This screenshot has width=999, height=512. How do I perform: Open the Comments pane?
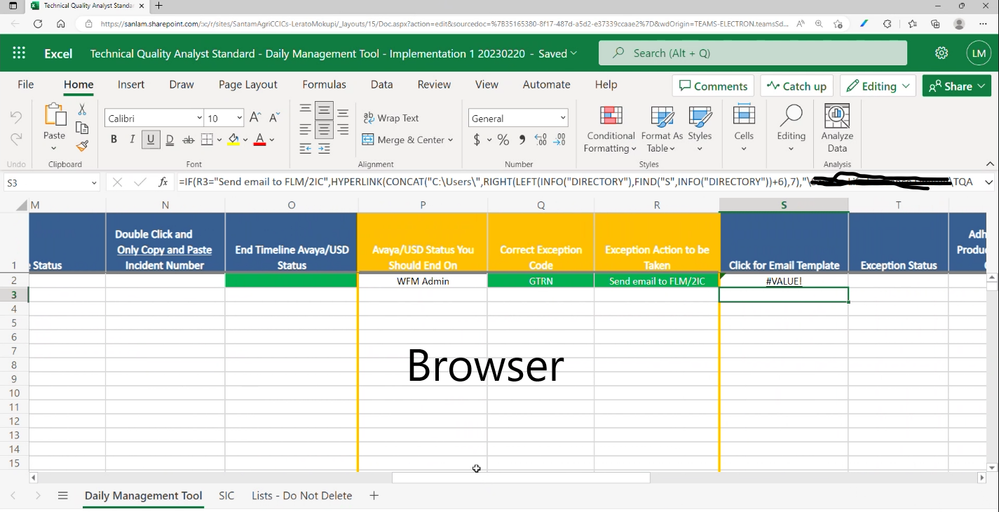pos(713,86)
